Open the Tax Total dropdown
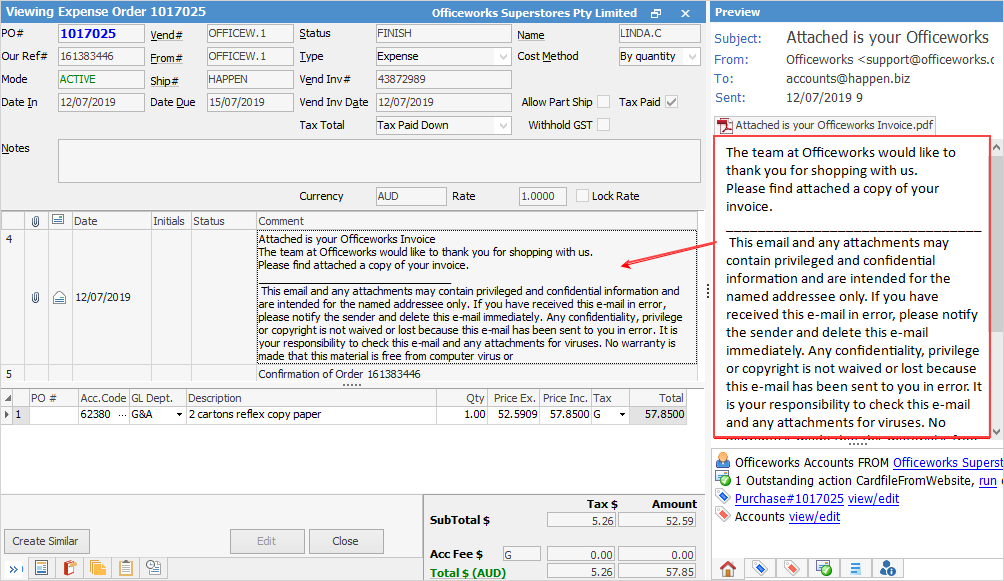1004x581 pixels. click(443, 125)
